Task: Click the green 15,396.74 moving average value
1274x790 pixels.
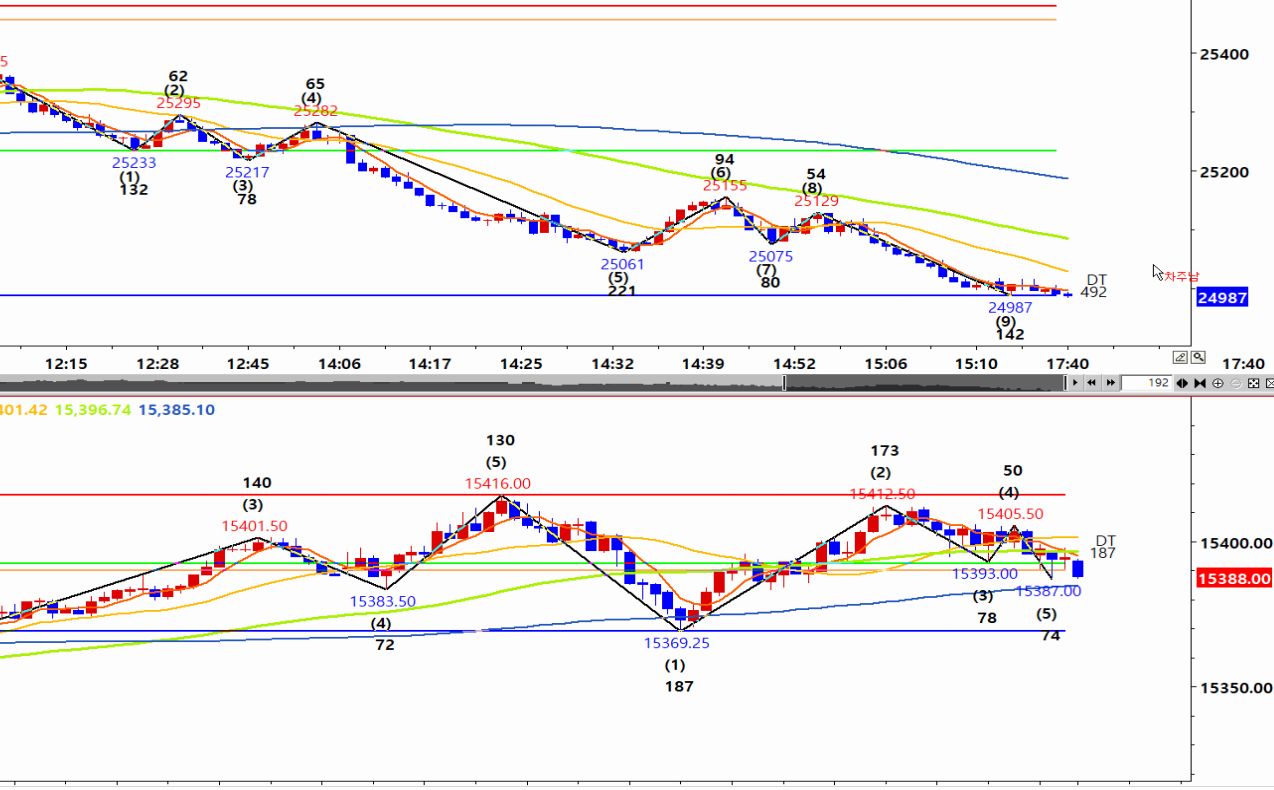Action: [x=93, y=409]
